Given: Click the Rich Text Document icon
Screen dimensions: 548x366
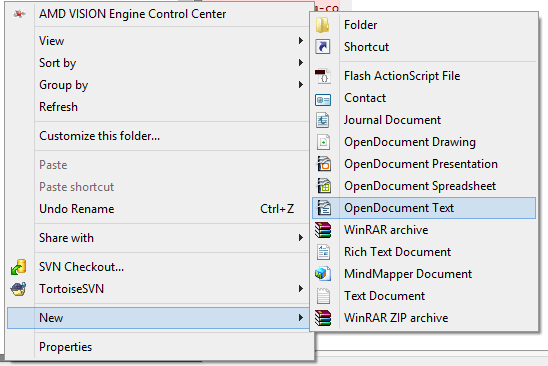Looking at the screenshot, I should pyautogui.click(x=323, y=252).
